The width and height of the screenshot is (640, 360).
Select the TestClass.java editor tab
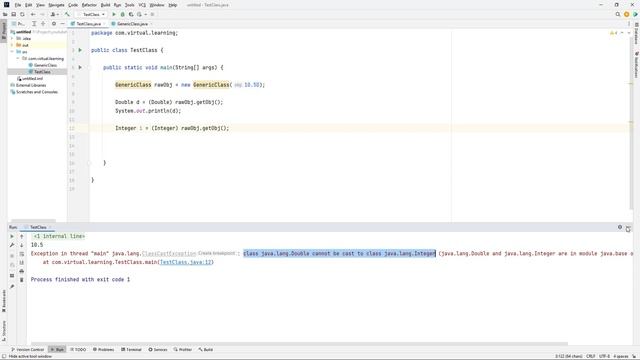coord(88,24)
